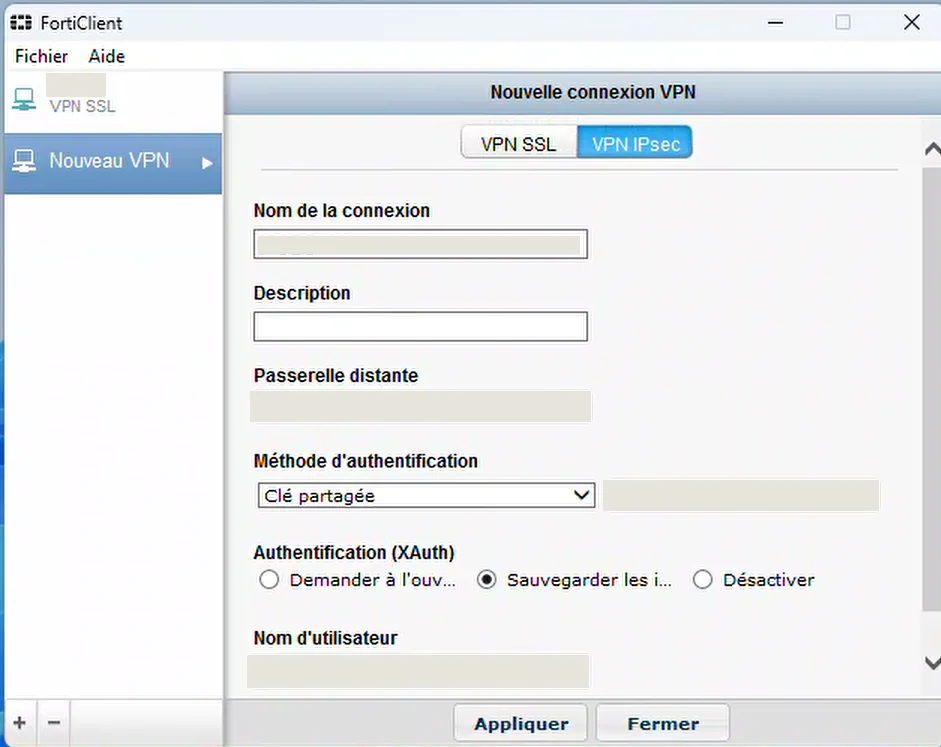
Task: Click the Nom de la connexion field
Action: [420, 244]
